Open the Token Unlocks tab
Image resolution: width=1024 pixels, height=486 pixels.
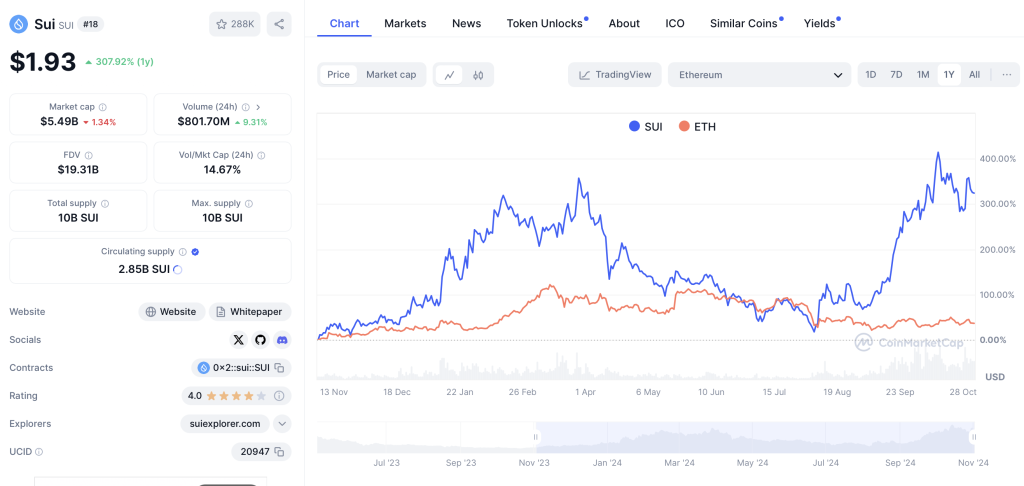[545, 24]
